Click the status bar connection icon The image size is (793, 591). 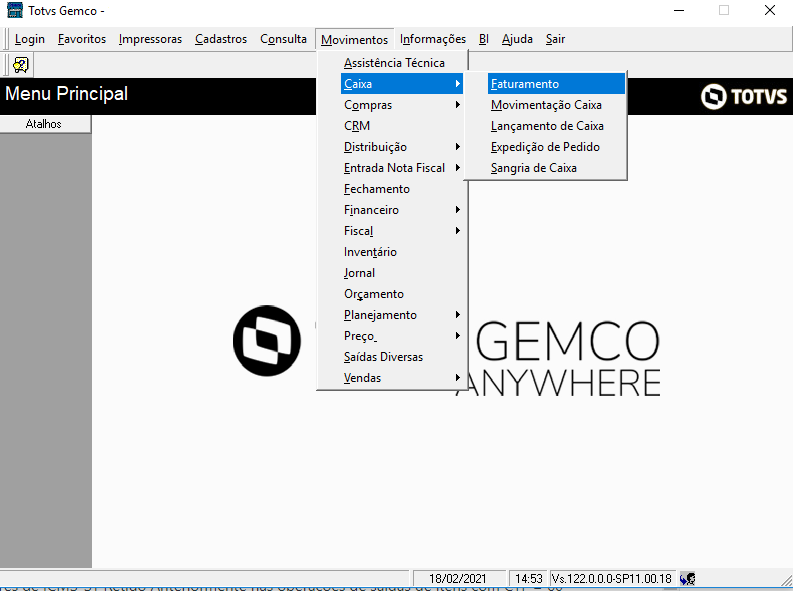[x=687, y=578]
